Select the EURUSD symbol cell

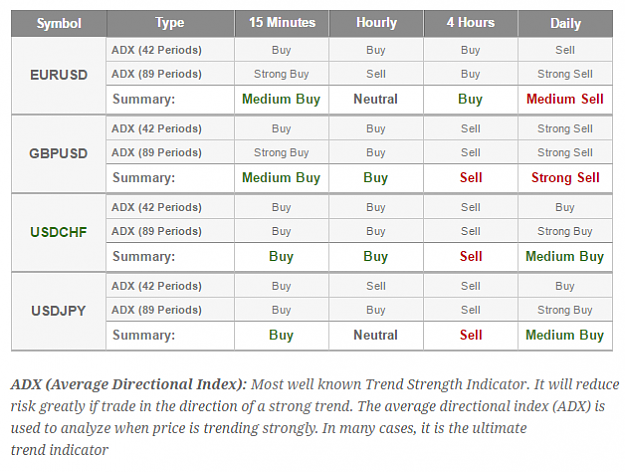click(x=59, y=75)
